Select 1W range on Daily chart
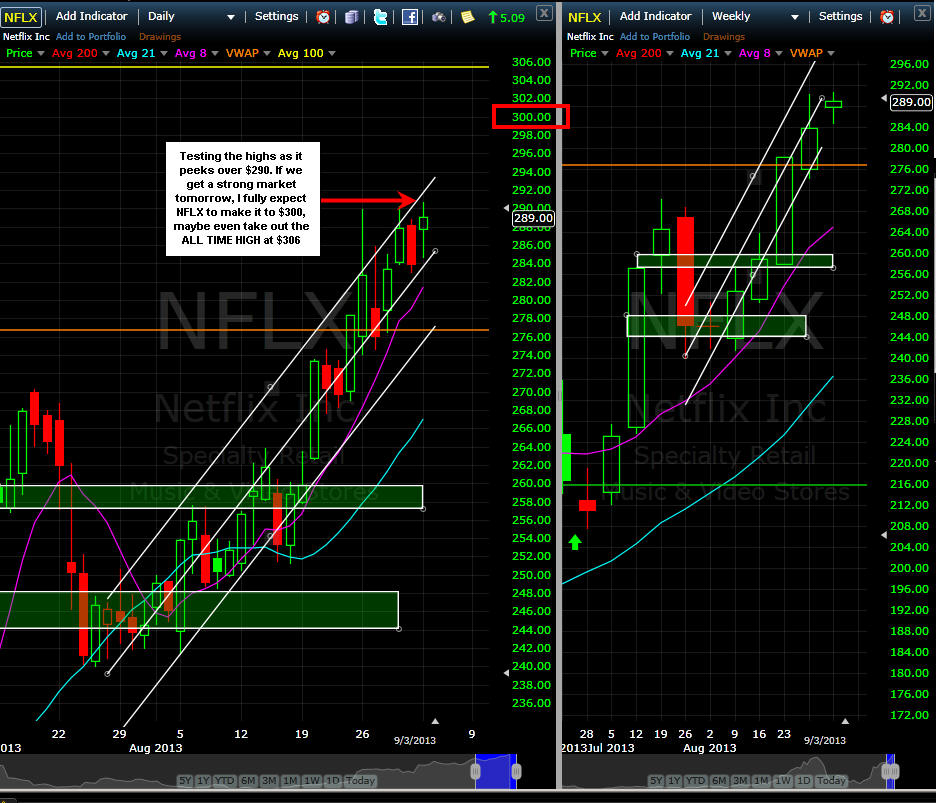 (x=312, y=780)
